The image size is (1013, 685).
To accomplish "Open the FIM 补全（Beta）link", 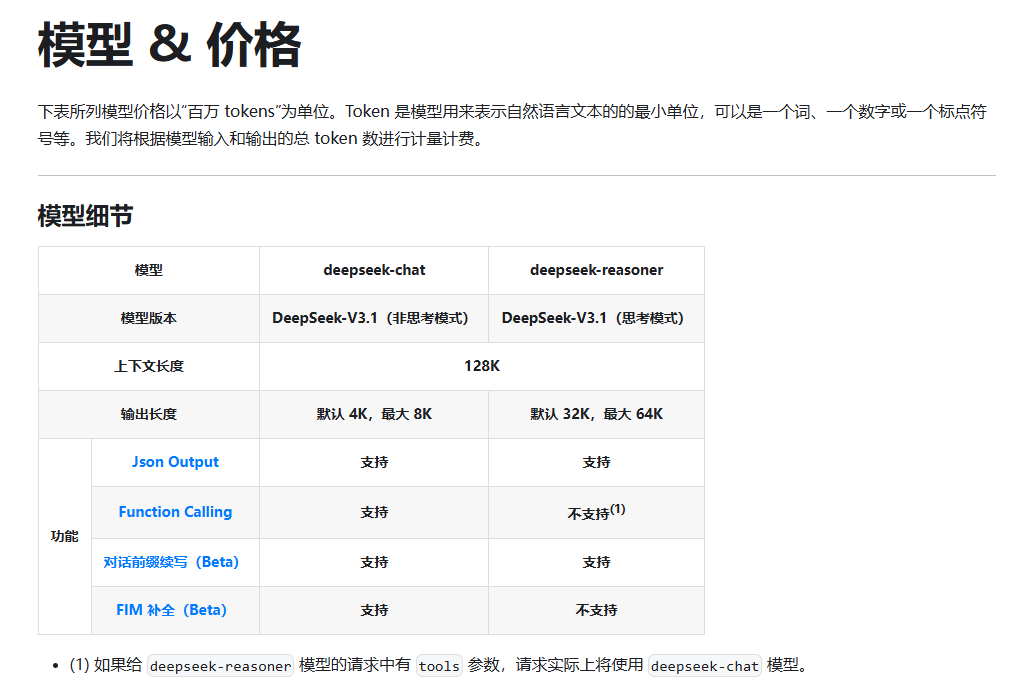I will 171,610.
